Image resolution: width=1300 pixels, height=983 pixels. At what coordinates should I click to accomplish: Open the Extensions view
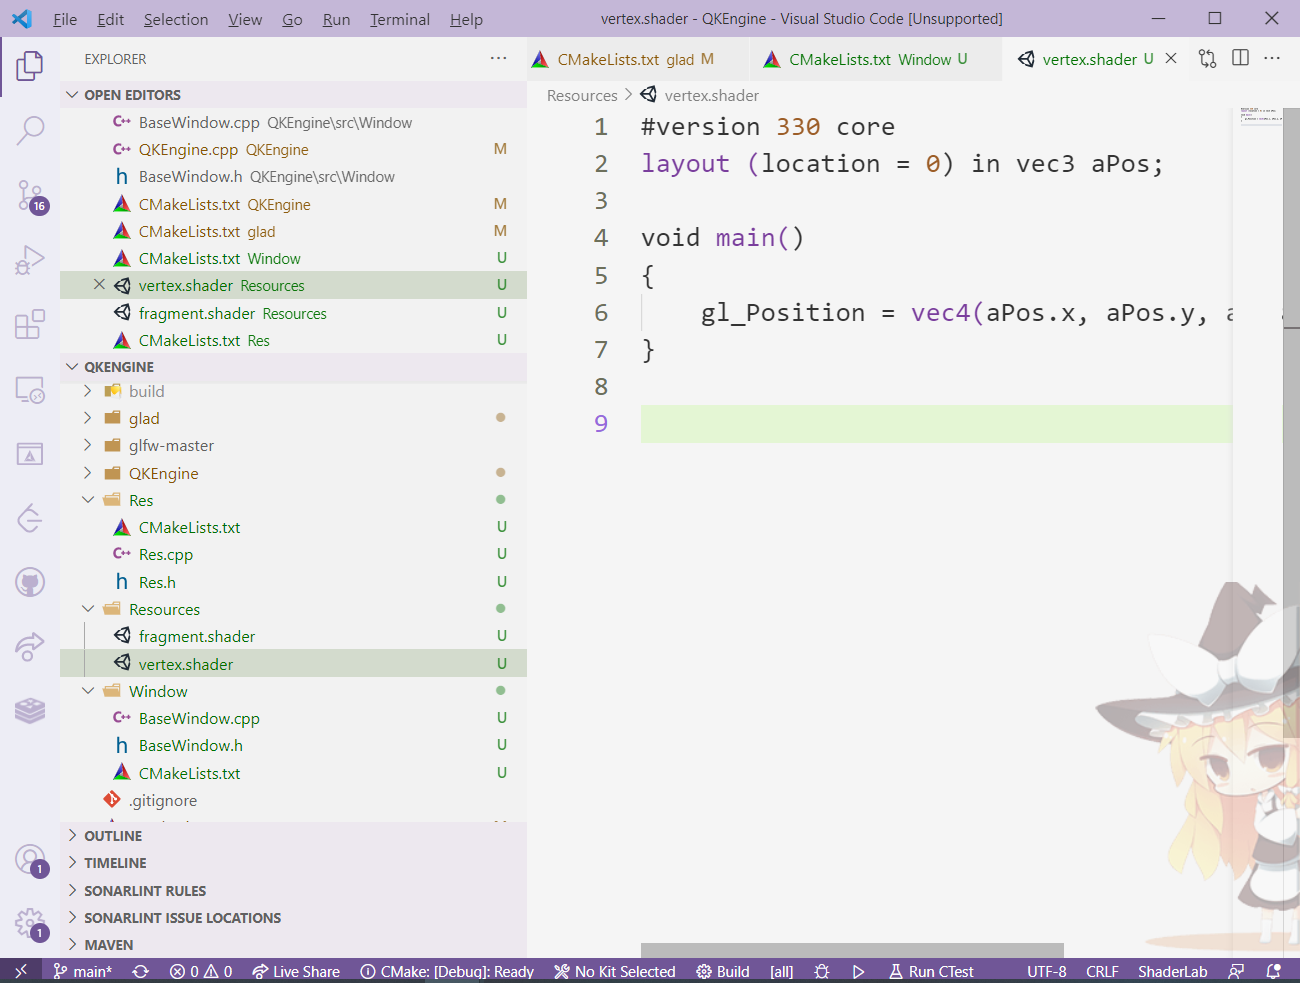(x=30, y=324)
